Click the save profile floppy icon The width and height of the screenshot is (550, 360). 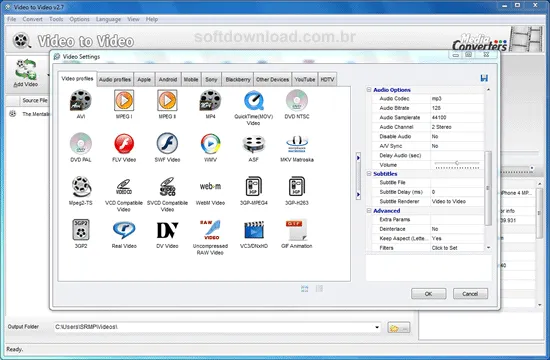pos(484,78)
